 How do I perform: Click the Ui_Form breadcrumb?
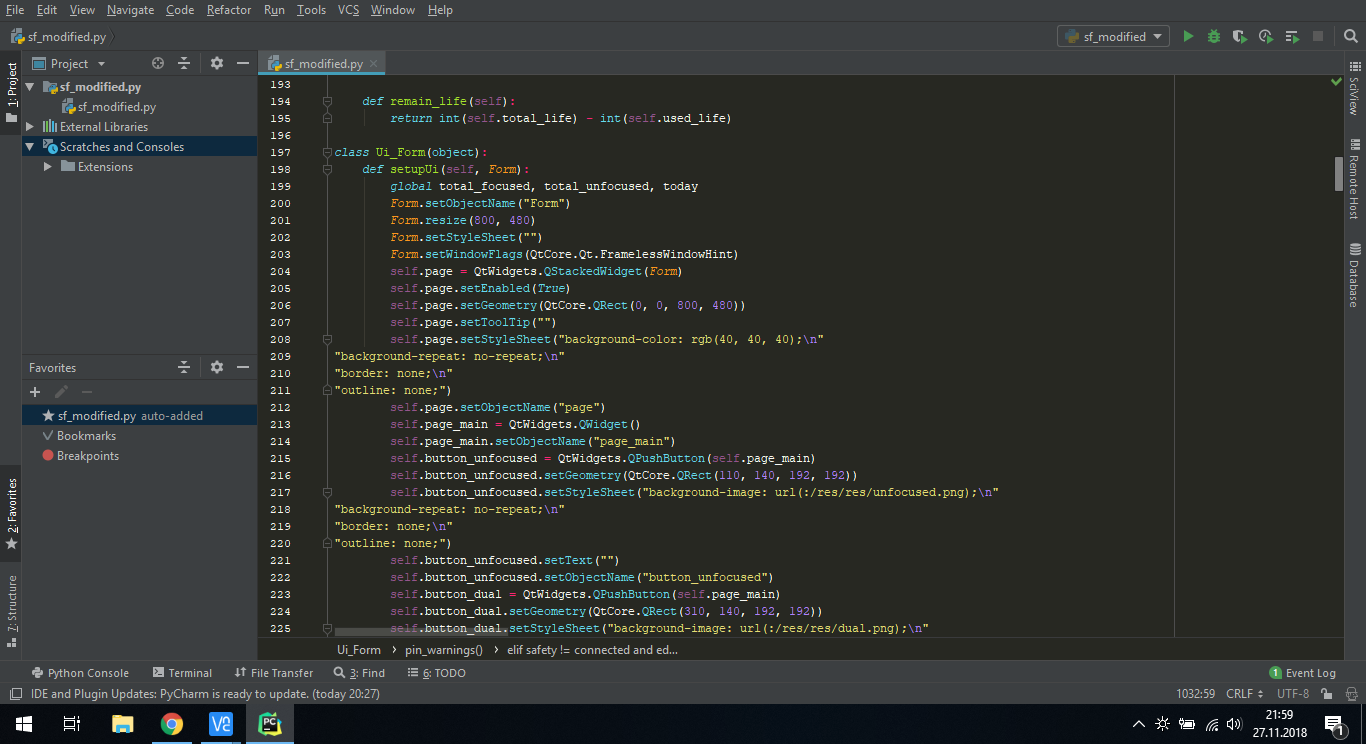359,650
